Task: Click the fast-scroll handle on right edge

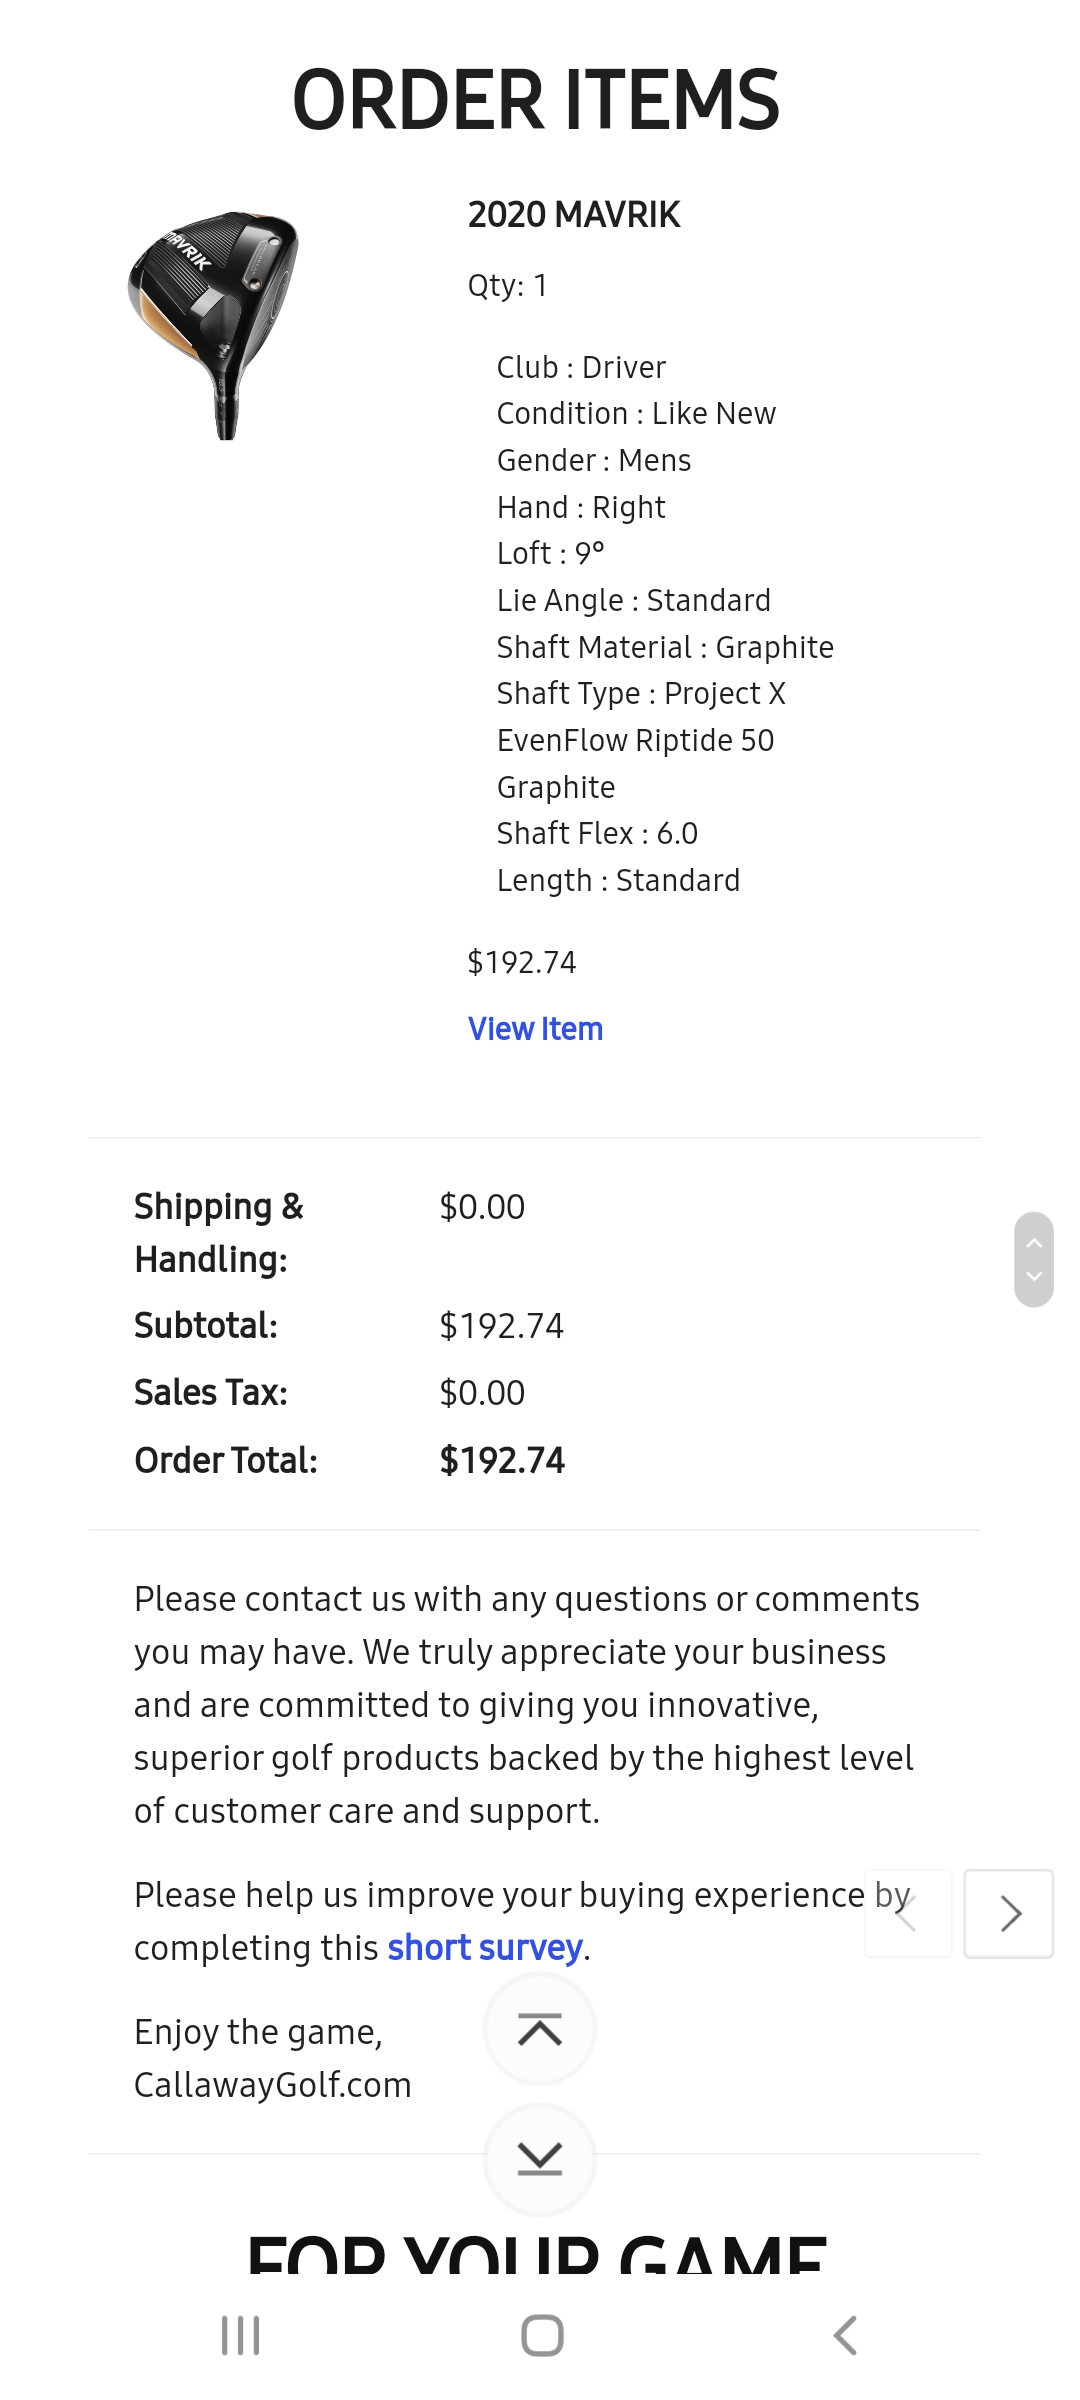Action: click(x=1034, y=1259)
